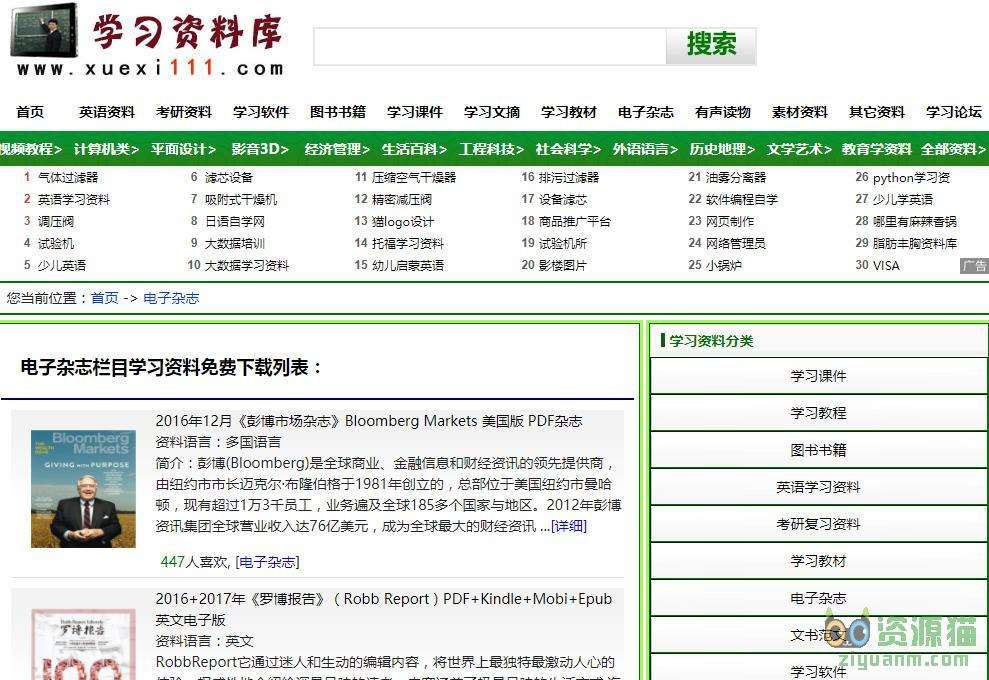The image size is (989, 680).
Task: Open the 彭博市场杂志 Bloomberg Markets title
Action: [x=368, y=421]
